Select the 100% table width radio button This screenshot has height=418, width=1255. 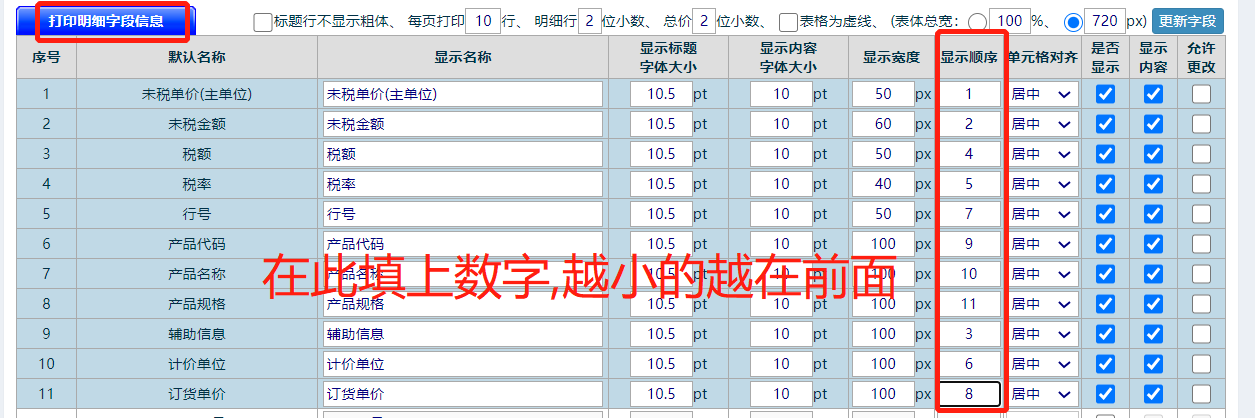point(979,22)
